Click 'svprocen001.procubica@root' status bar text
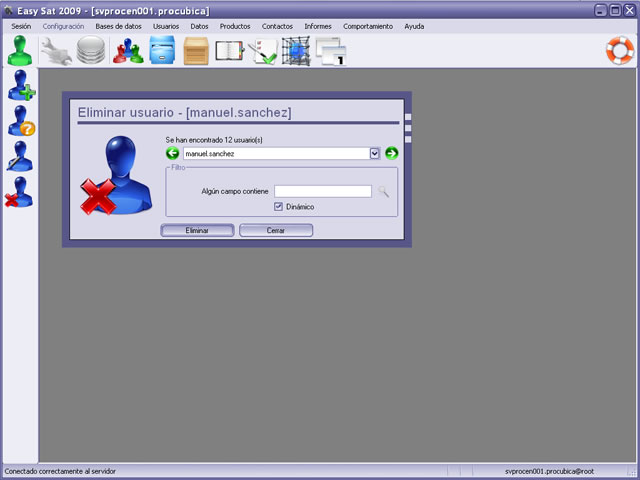The width and height of the screenshot is (640, 480). click(549, 471)
